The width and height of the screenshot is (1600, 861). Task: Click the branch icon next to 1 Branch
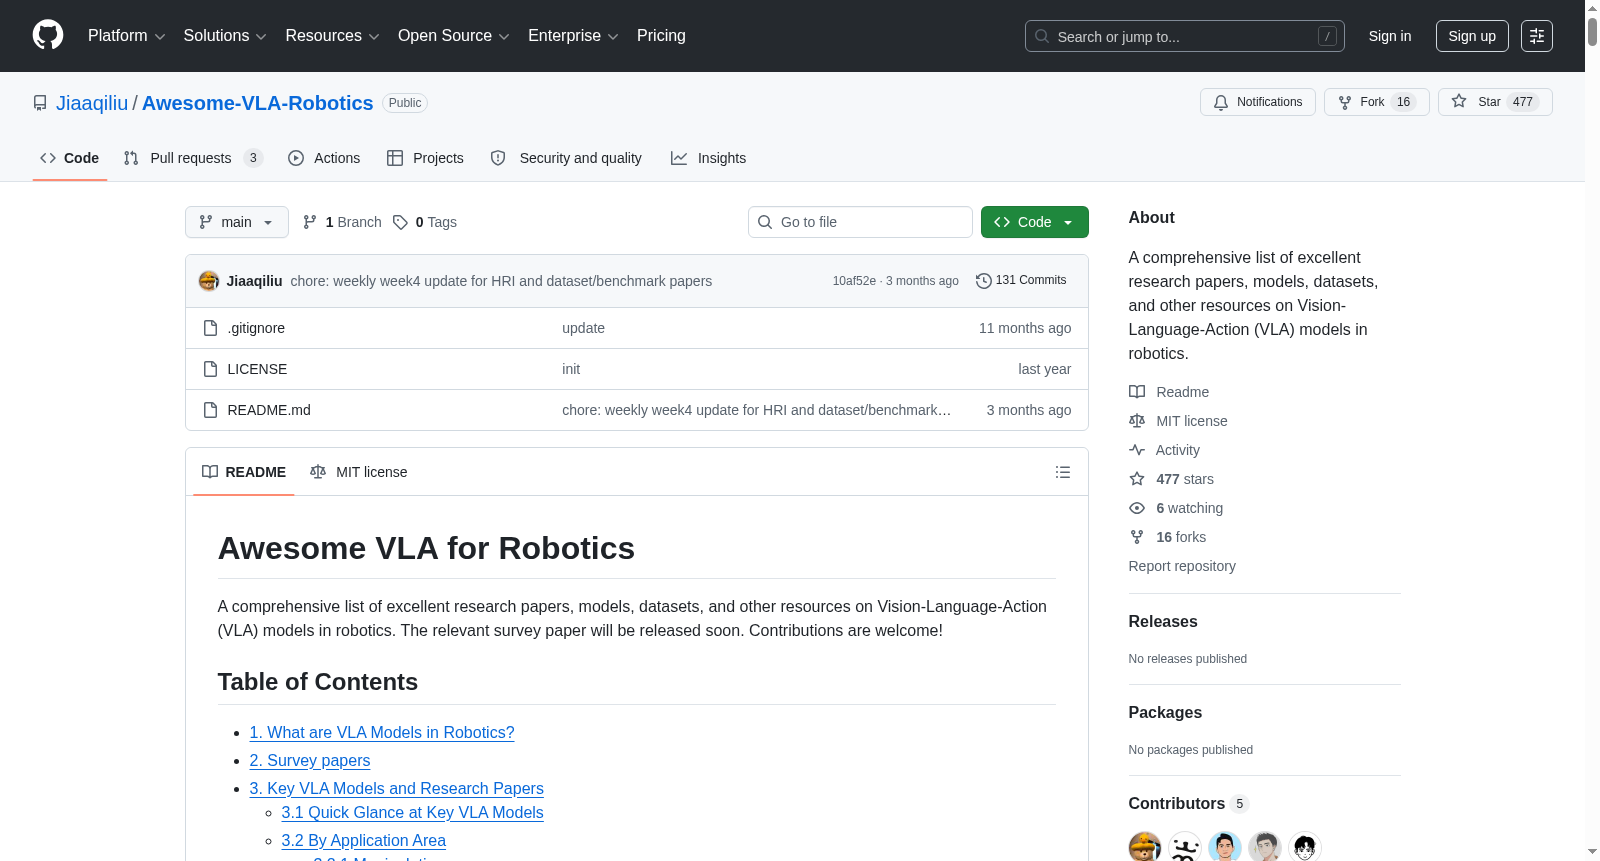310,222
